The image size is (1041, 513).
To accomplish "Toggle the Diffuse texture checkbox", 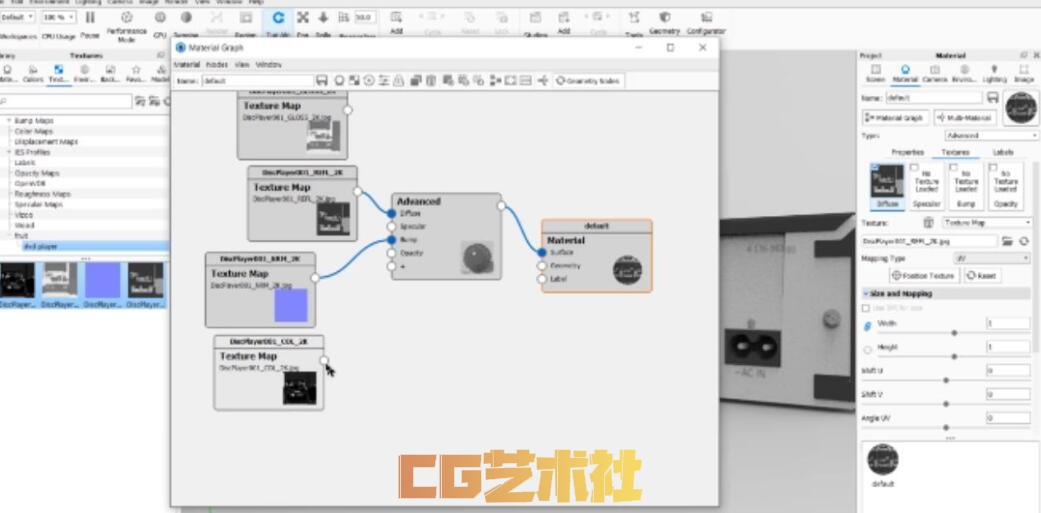I will [x=875, y=167].
